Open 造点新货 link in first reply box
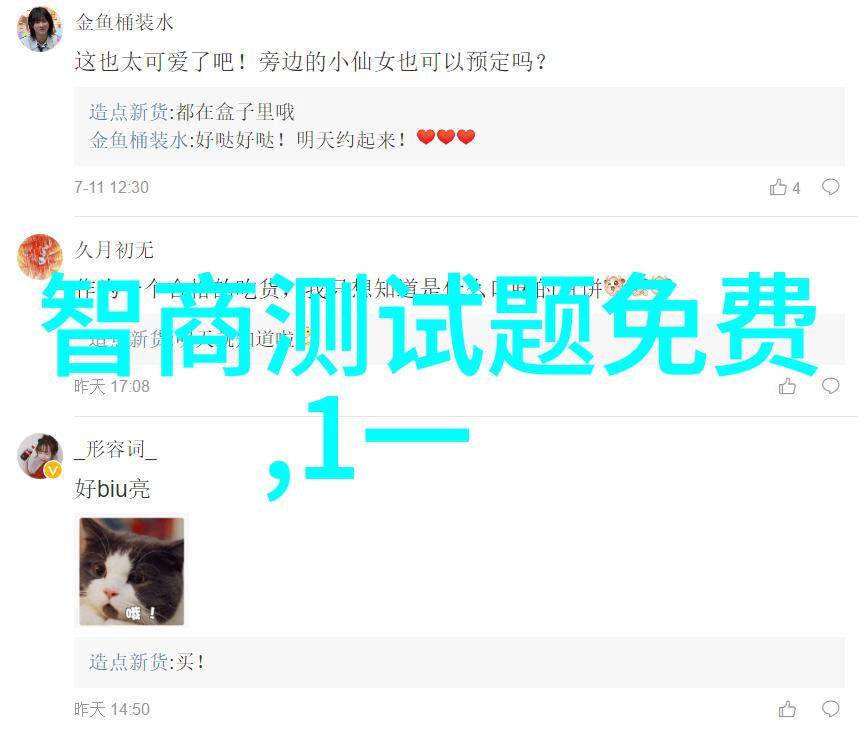 coord(129,112)
